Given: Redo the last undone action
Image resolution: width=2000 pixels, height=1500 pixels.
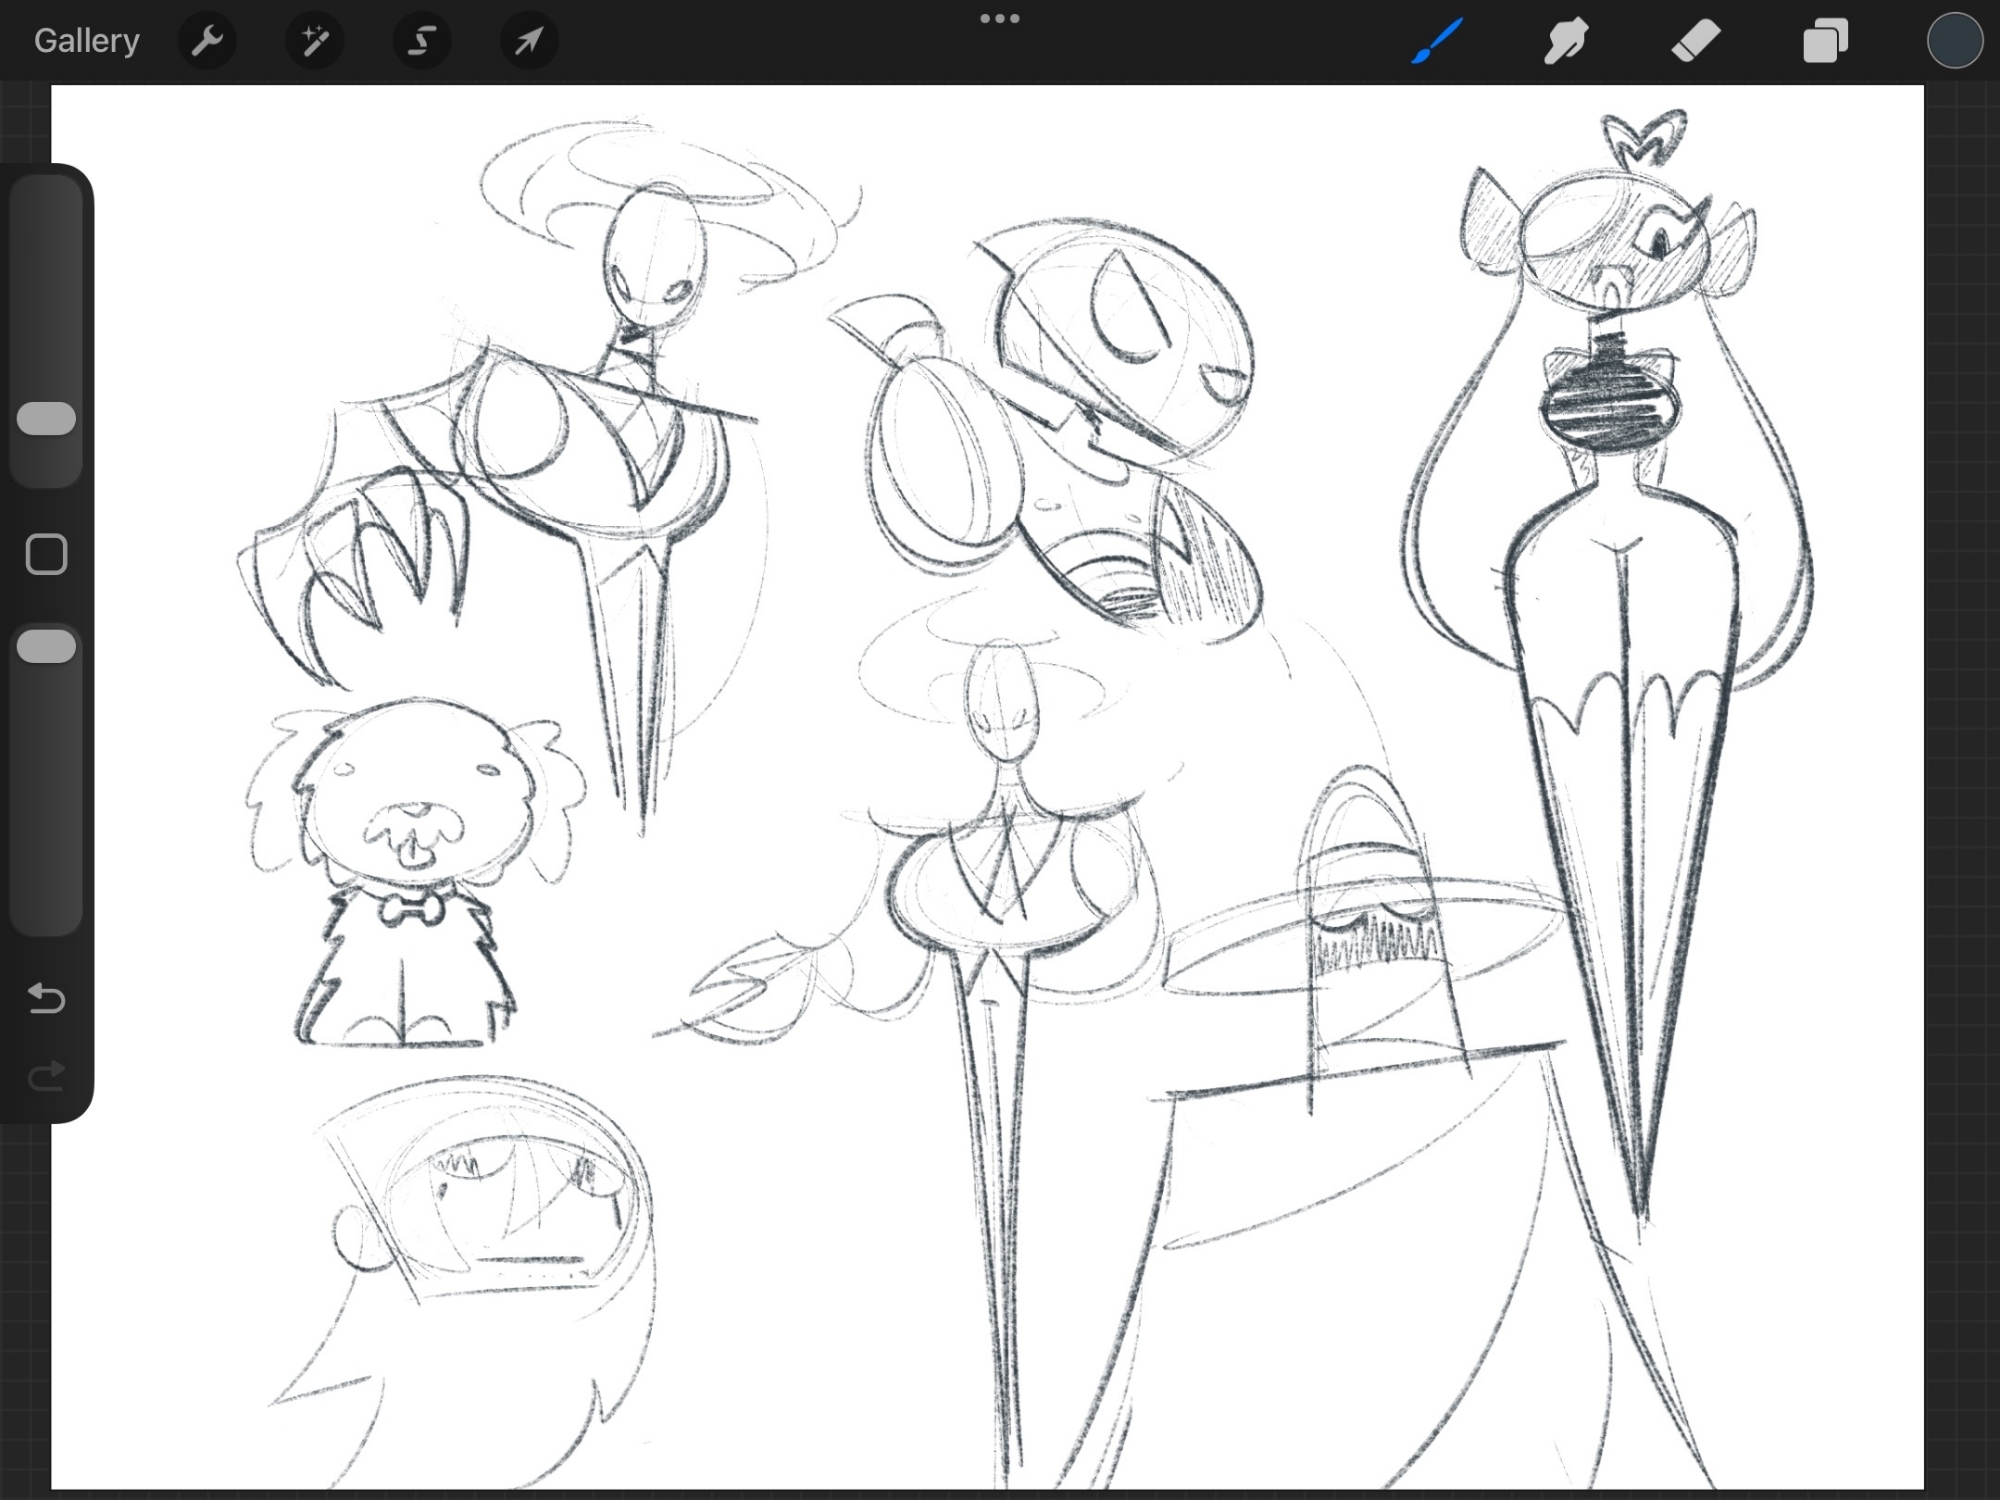Looking at the screenshot, I should click(x=46, y=1076).
